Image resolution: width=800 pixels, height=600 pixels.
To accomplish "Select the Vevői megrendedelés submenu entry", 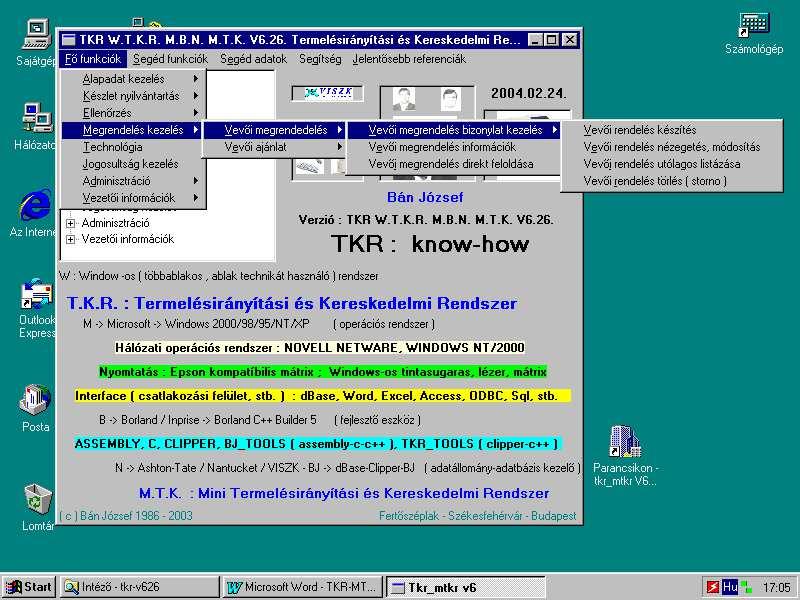I will [274, 130].
